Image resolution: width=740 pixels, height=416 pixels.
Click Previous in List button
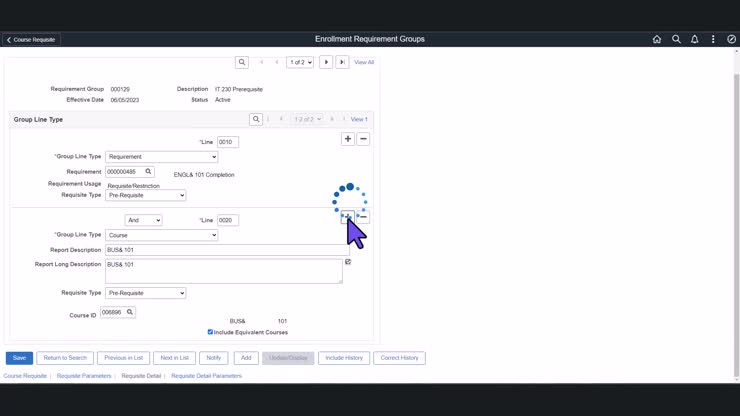[x=124, y=358]
